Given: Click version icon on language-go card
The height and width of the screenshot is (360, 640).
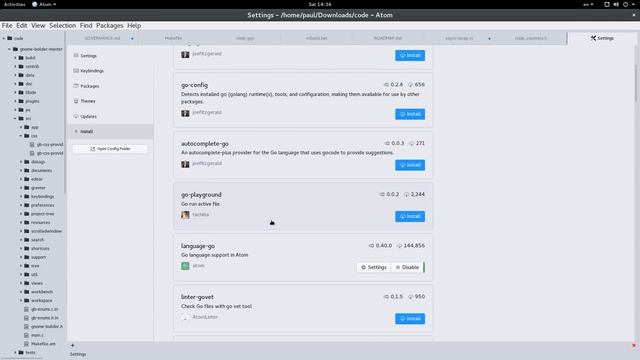Looking at the screenshot, I should [371, 246].
